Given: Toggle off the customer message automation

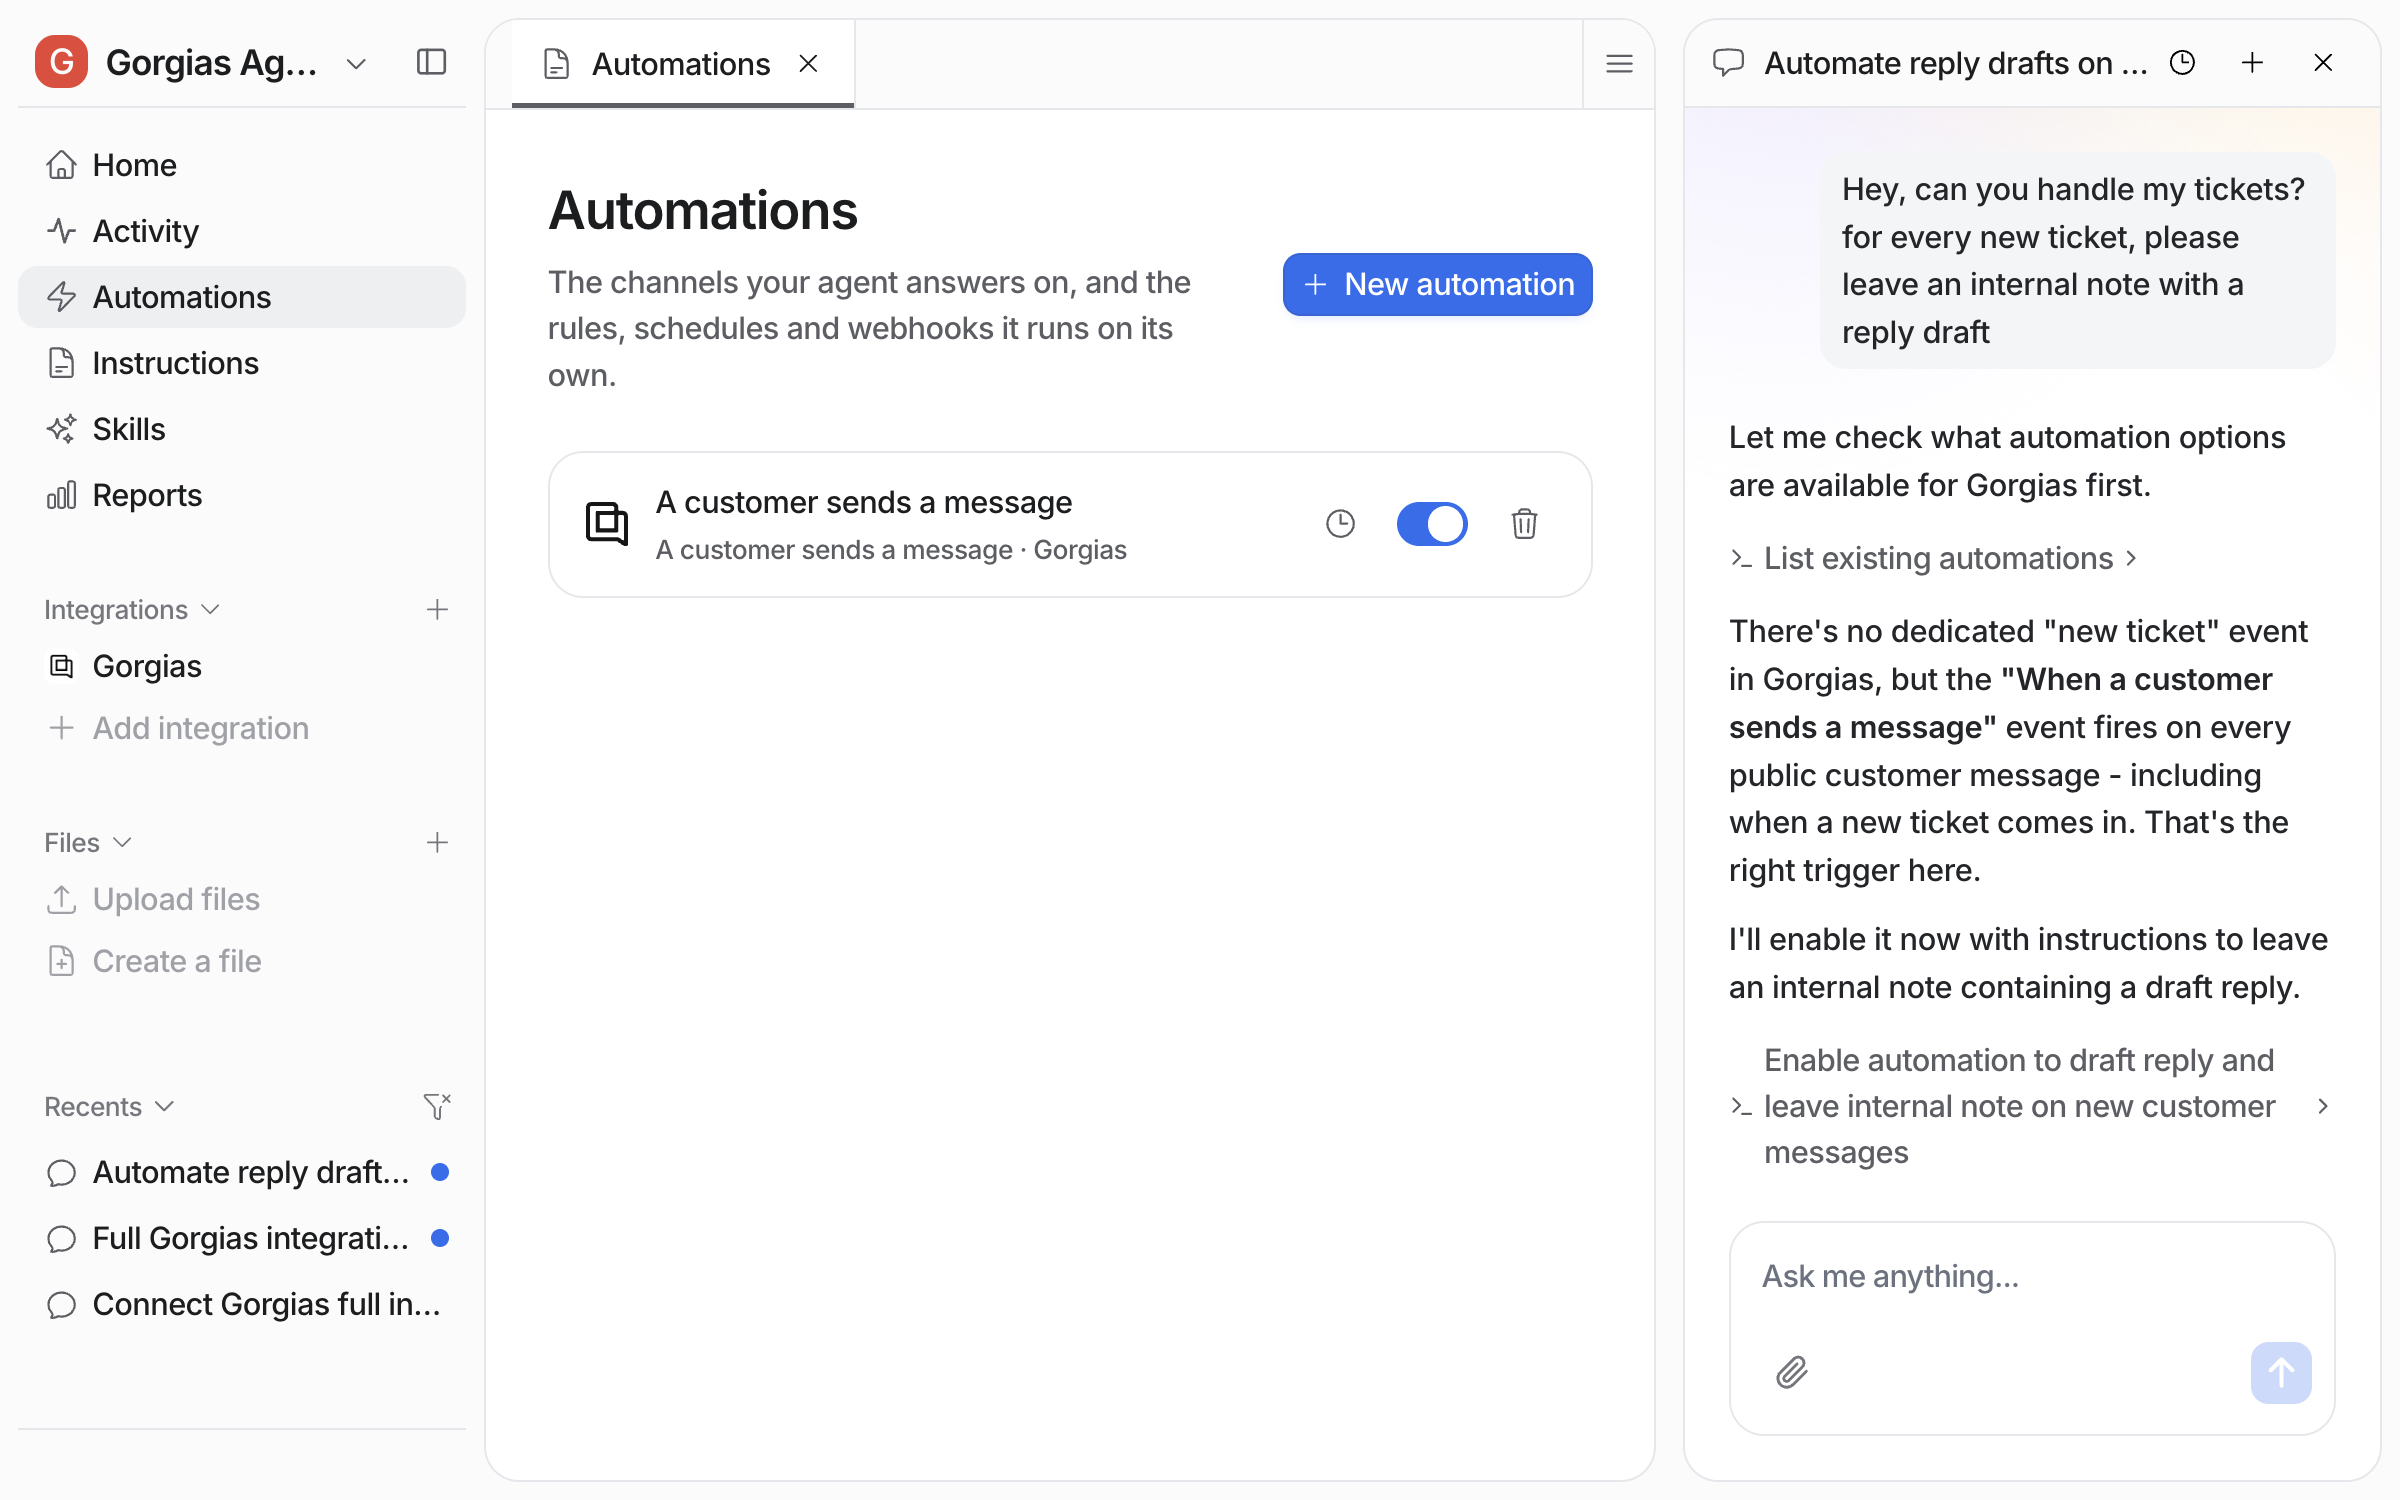Looking at the screenshot, I should (1432, 524).
